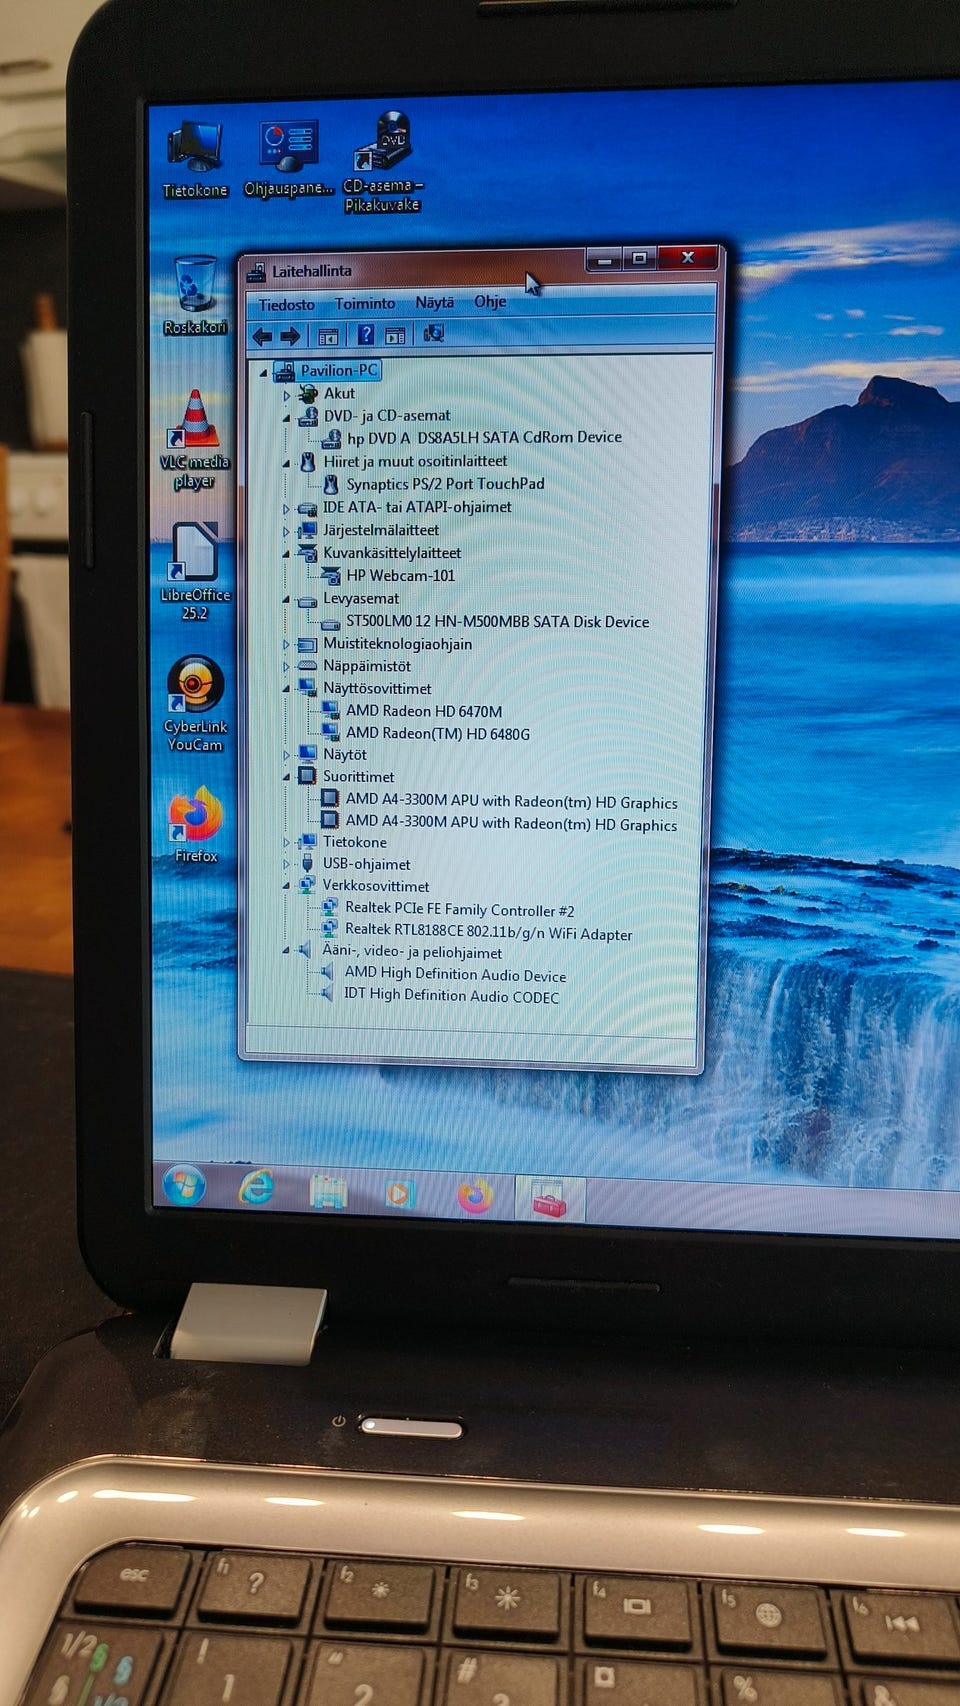
Task: Open Windows Explorer folder on taskbar
Action: (328, 1191)
